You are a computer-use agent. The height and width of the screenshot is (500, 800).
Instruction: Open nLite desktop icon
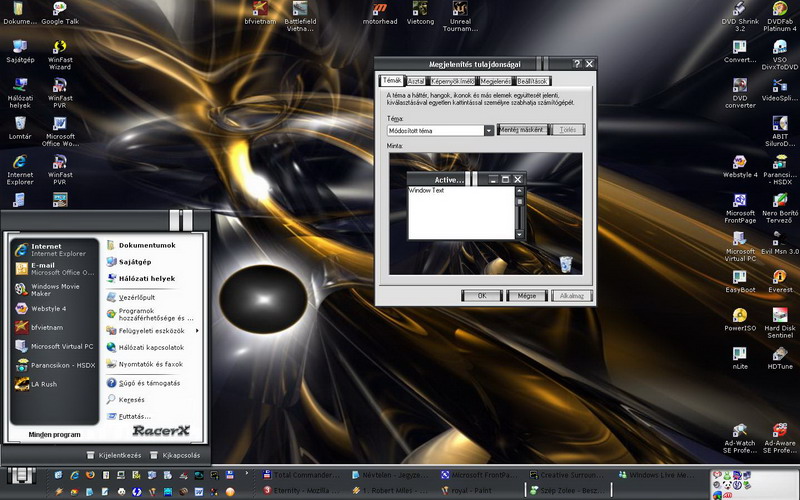tap(740, 358)
